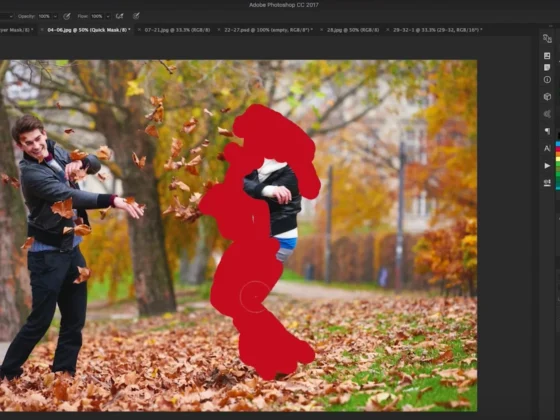
Task: Open the Notes panel icon
Action: pyautogui.click(x=547, y=68)
